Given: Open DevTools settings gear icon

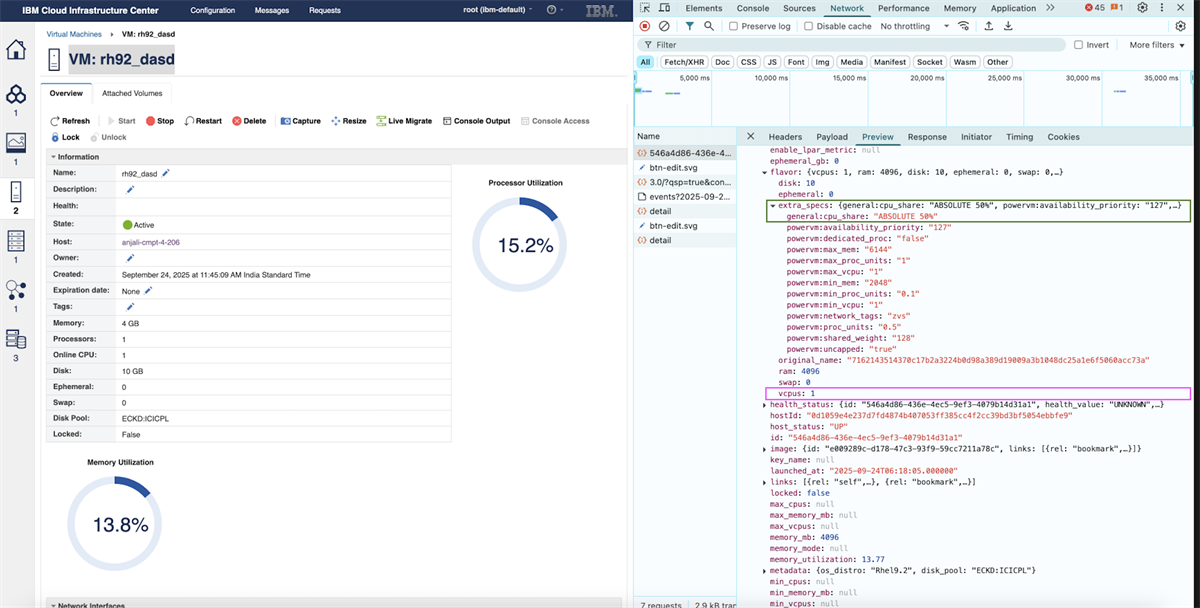Looking at the screenshot, I should coord(1142,8).
